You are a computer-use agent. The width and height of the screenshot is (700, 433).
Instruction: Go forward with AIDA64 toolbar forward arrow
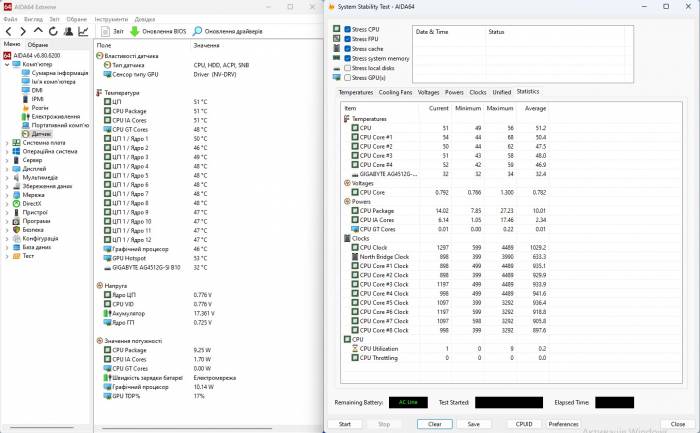pos(23,31)
